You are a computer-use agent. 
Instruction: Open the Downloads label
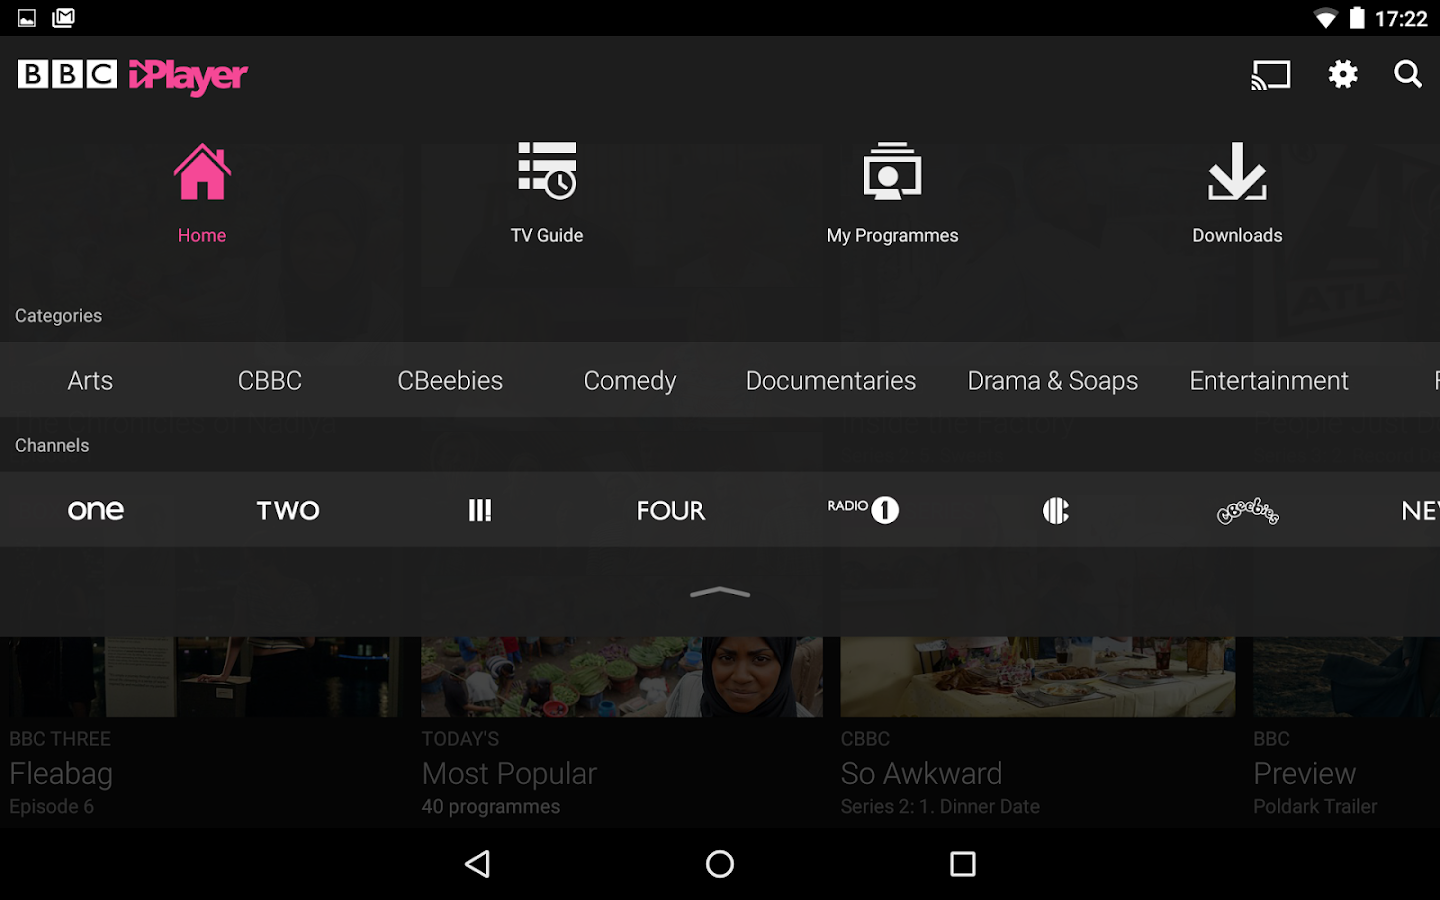point(1237,235)
